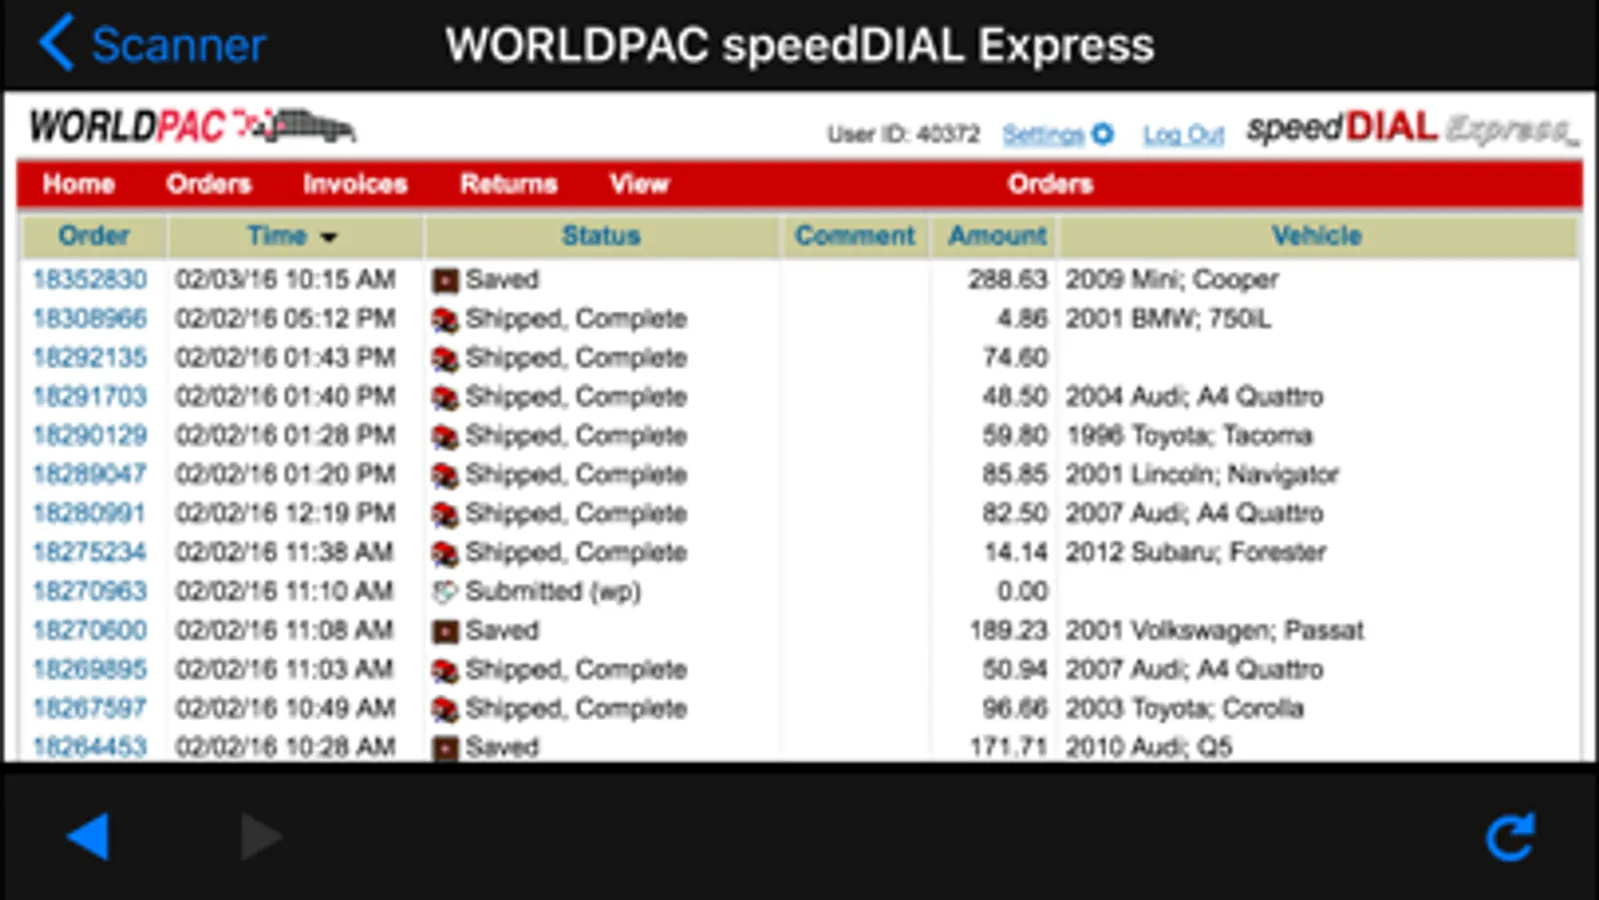The width and height of the screenshot is (1599, 900).
Task: Tap the browser back arrow icon
Action: [x=88, y=836]
